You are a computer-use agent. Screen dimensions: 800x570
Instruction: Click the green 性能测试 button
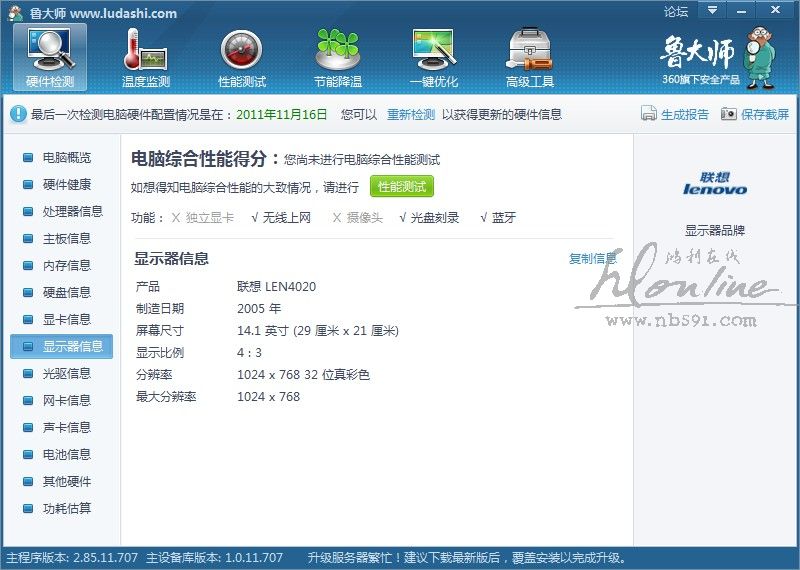402,187
